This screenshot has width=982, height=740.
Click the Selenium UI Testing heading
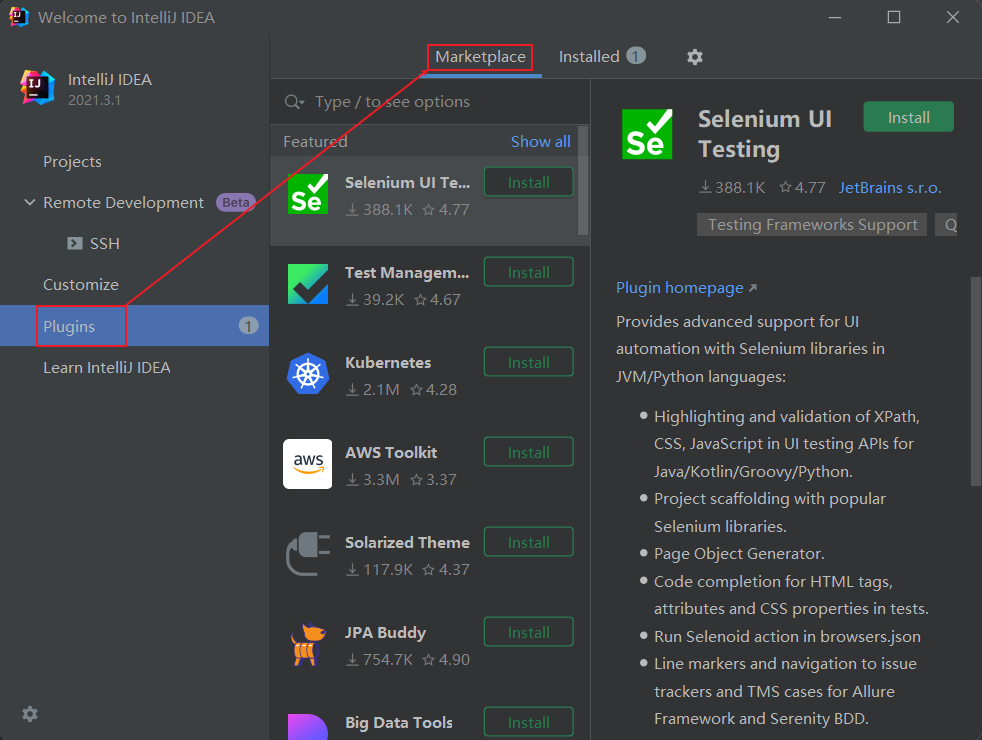pyautogui.click(x=765, y=134)
